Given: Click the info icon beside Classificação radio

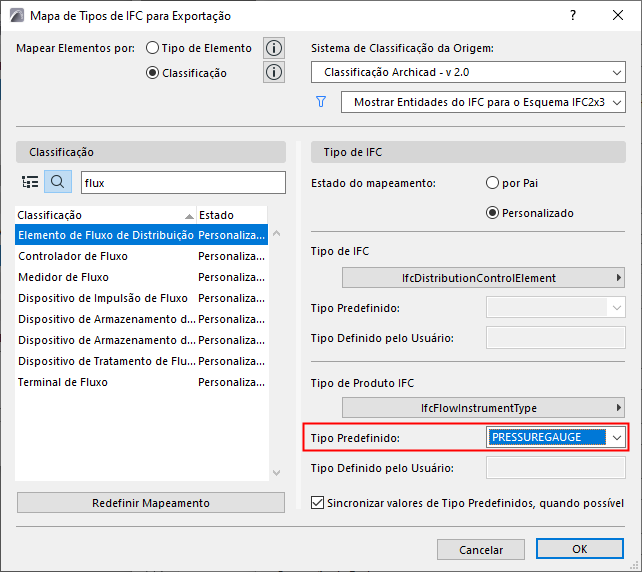Looking at the screenshot, I should 274,72.
